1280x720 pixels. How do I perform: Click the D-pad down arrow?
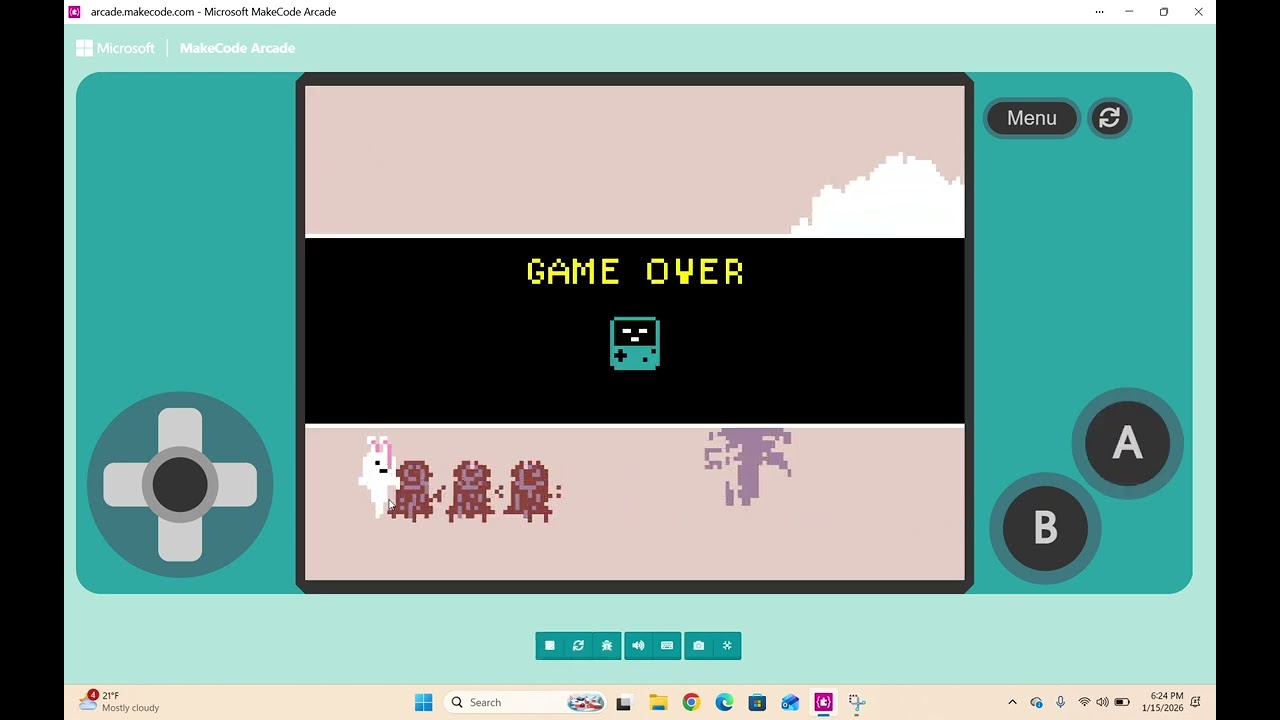pyautogui.click(x=180, y=539)
